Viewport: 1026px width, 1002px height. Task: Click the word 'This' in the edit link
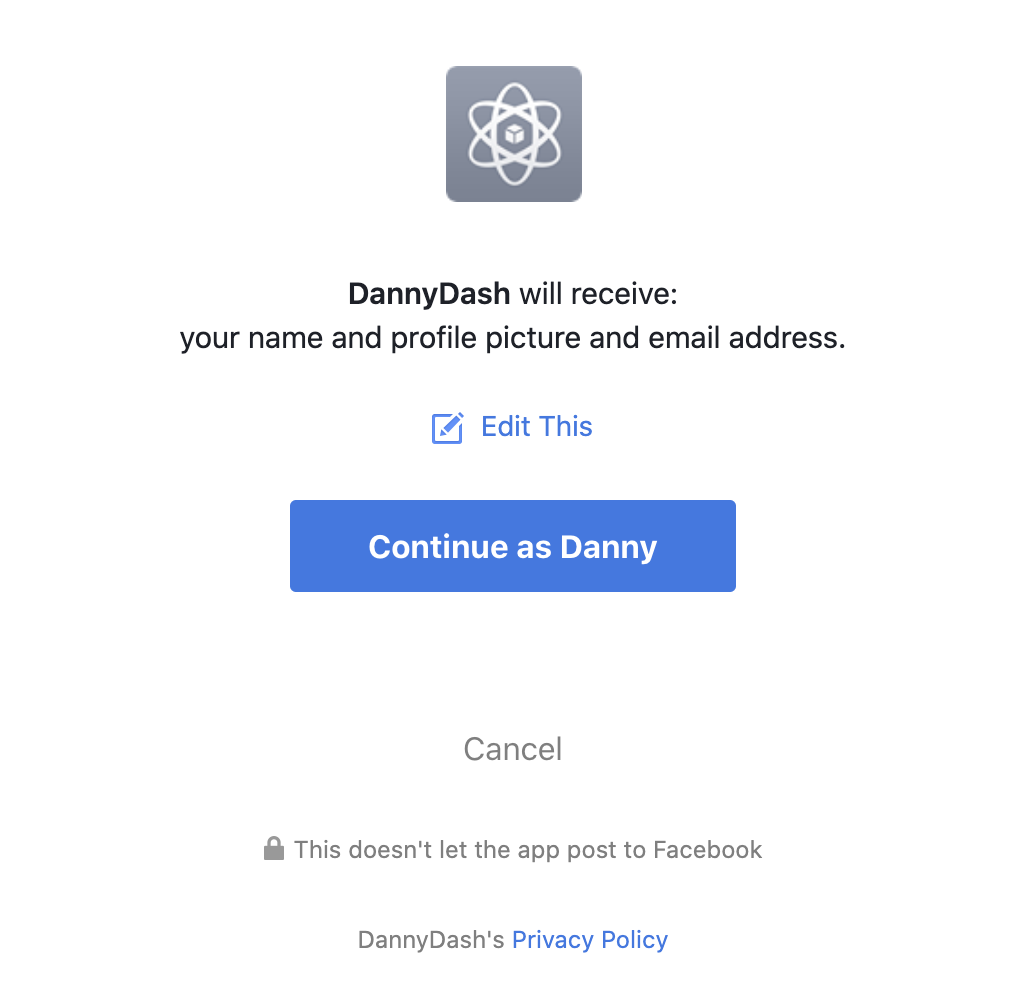pyautogui.click(x=566, y=427)
